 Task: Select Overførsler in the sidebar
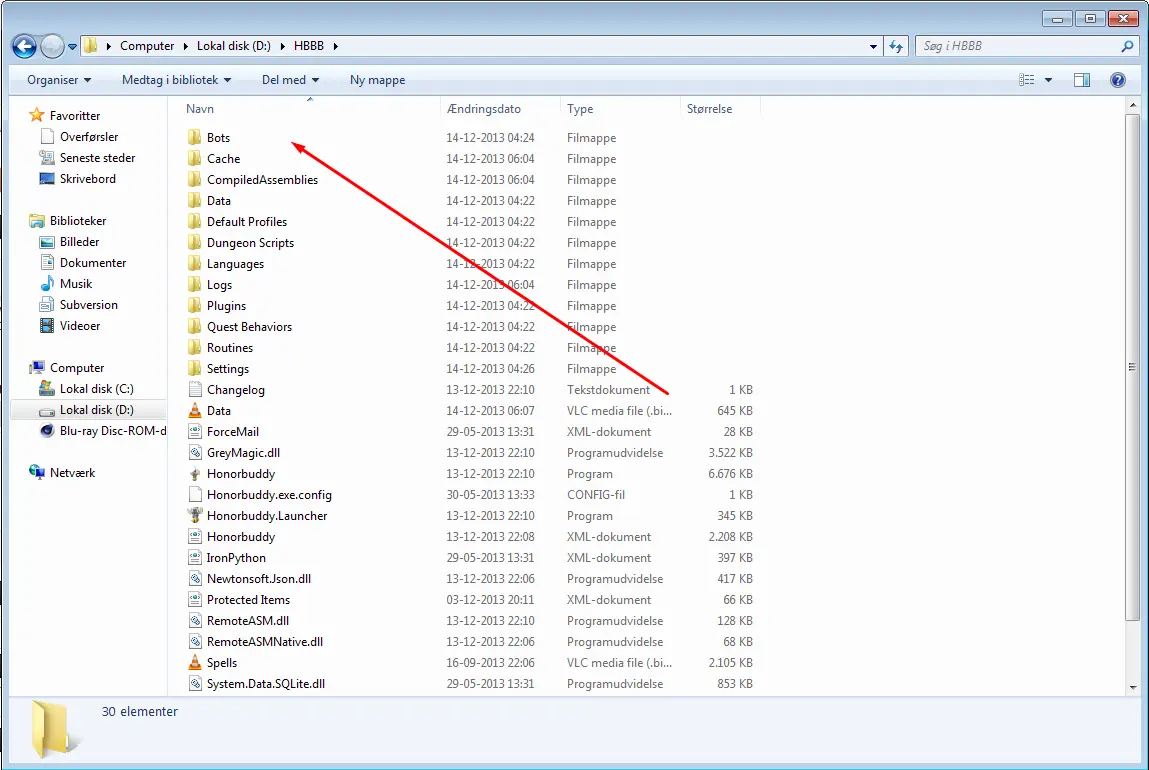point(89,137)
